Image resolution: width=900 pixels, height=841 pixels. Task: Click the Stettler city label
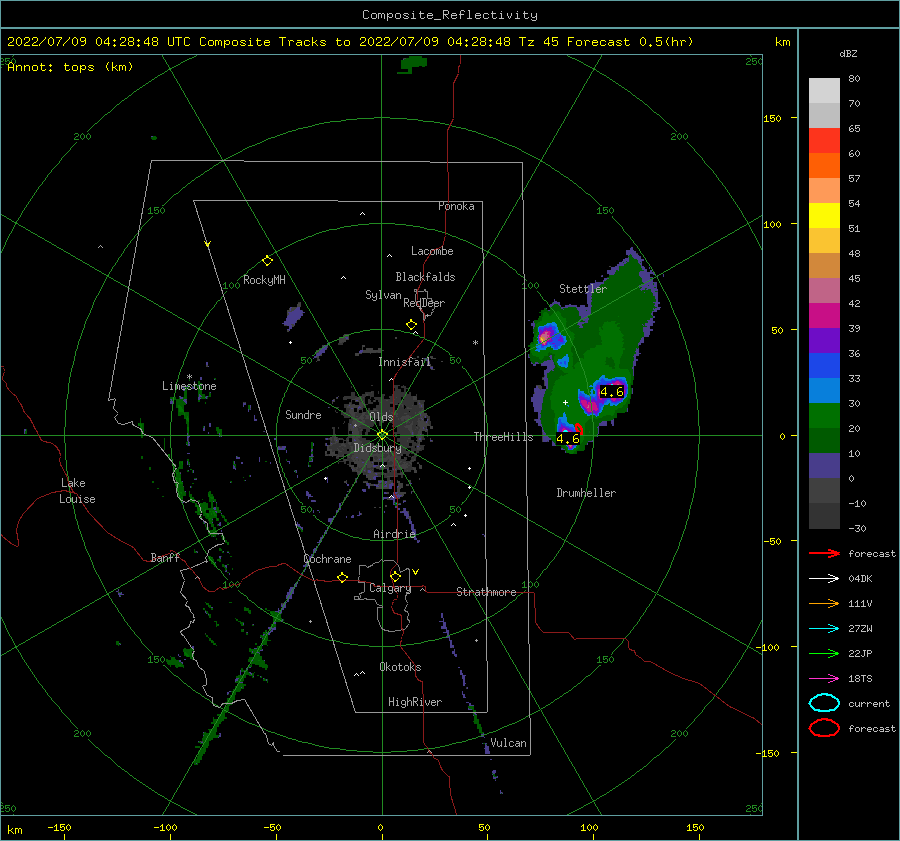(583, 289)
